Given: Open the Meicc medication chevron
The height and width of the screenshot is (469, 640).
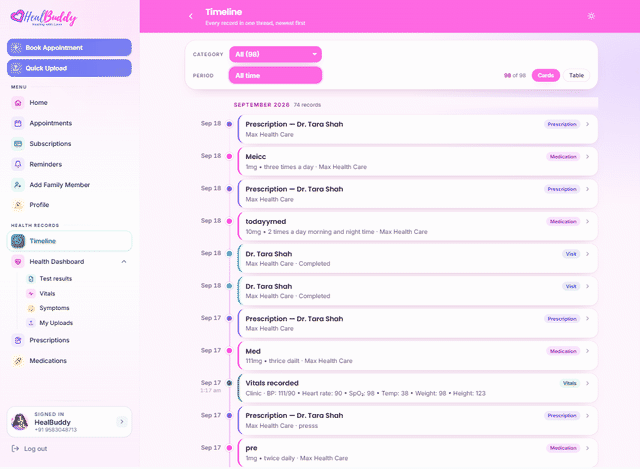Looking at the screenshot, I should [x=587, y=157].
